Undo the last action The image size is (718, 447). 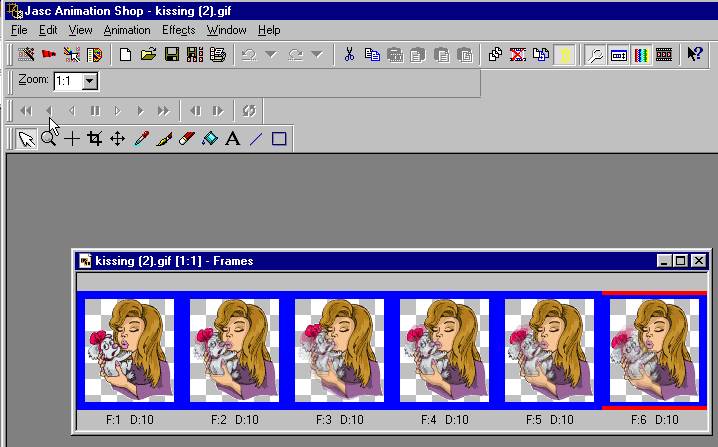[249, 55]
